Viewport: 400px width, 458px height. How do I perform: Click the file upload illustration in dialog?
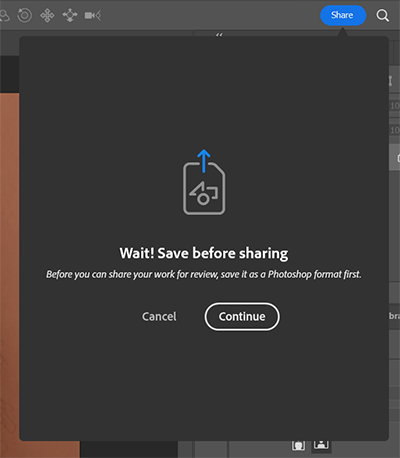(x=204, y=182)
